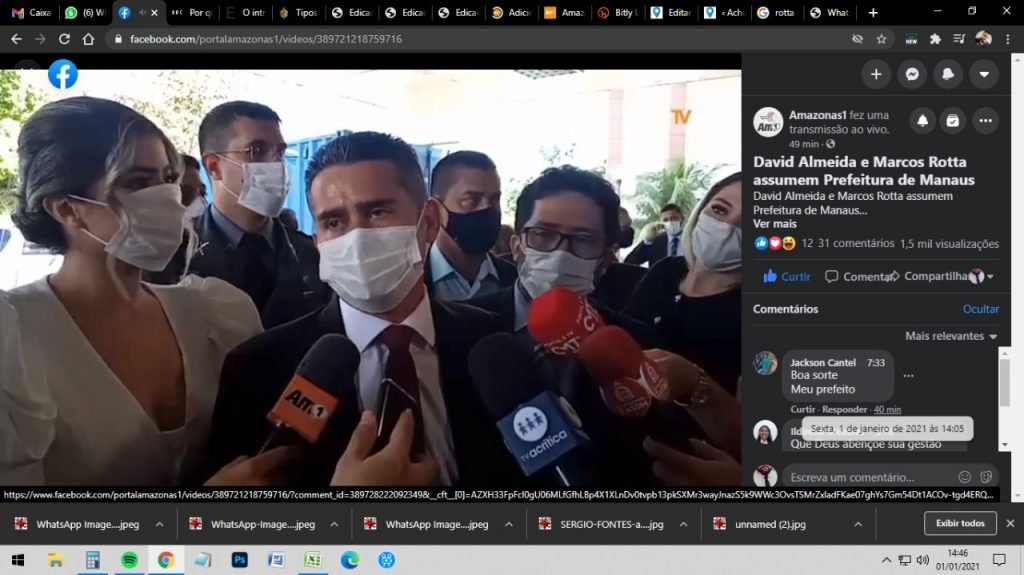Go back in Chrome

pos(16,39)
